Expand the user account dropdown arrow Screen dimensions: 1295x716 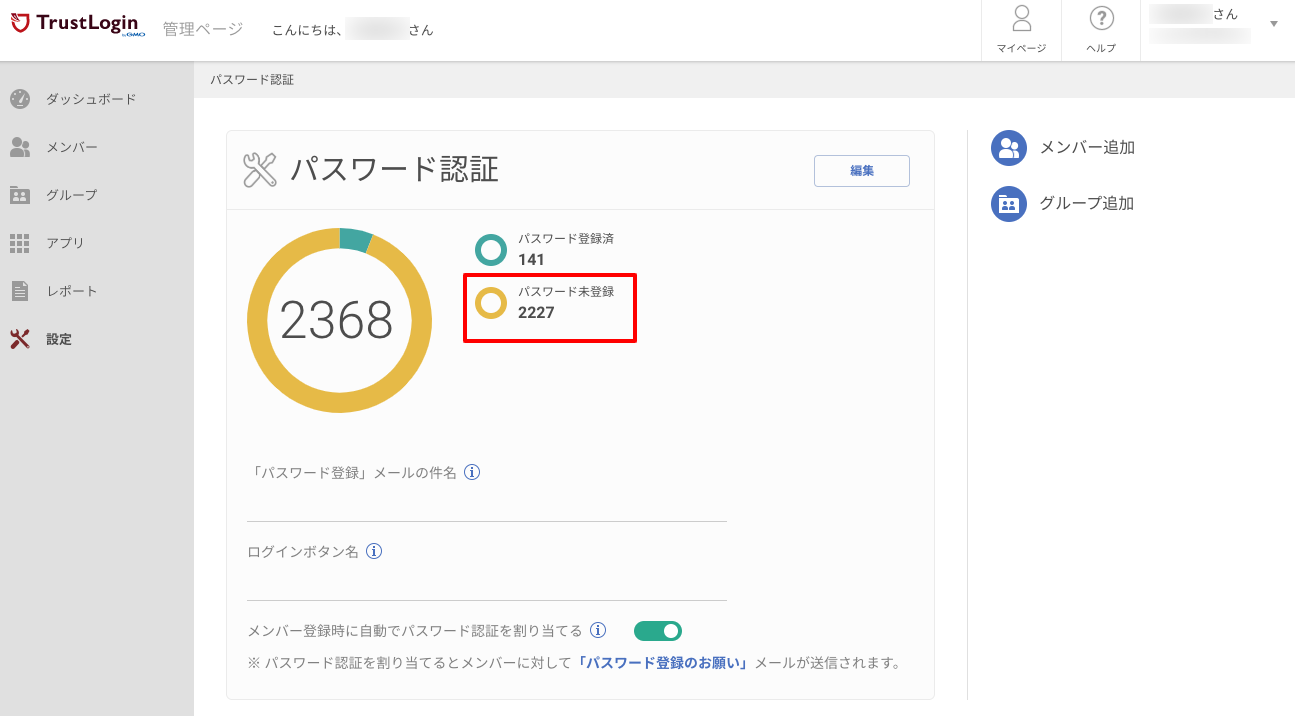point(1274,24)
